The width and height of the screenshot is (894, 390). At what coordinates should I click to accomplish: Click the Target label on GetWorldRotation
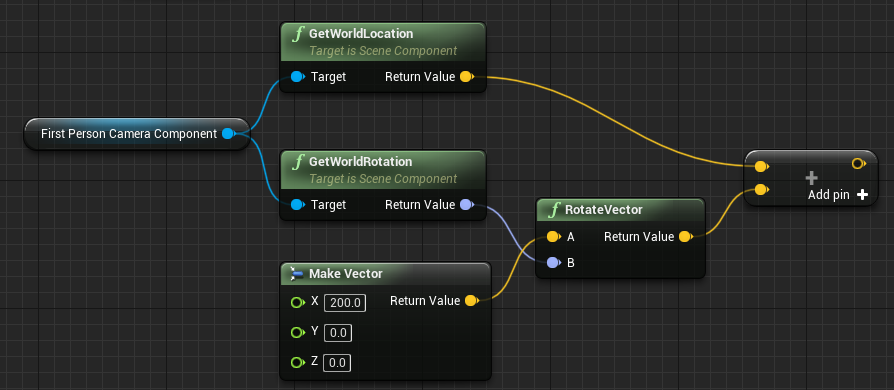[x=328, y=204]
